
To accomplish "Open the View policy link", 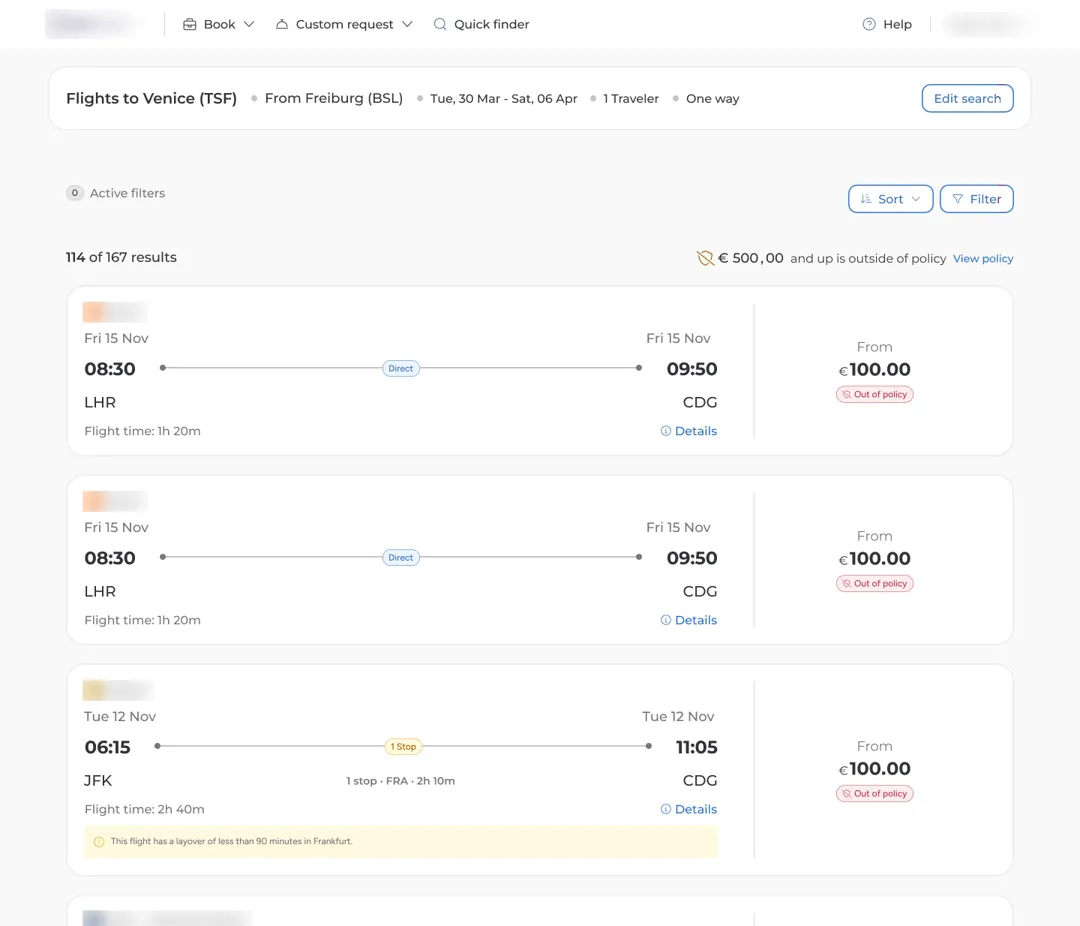I will (x=983, y=258).
